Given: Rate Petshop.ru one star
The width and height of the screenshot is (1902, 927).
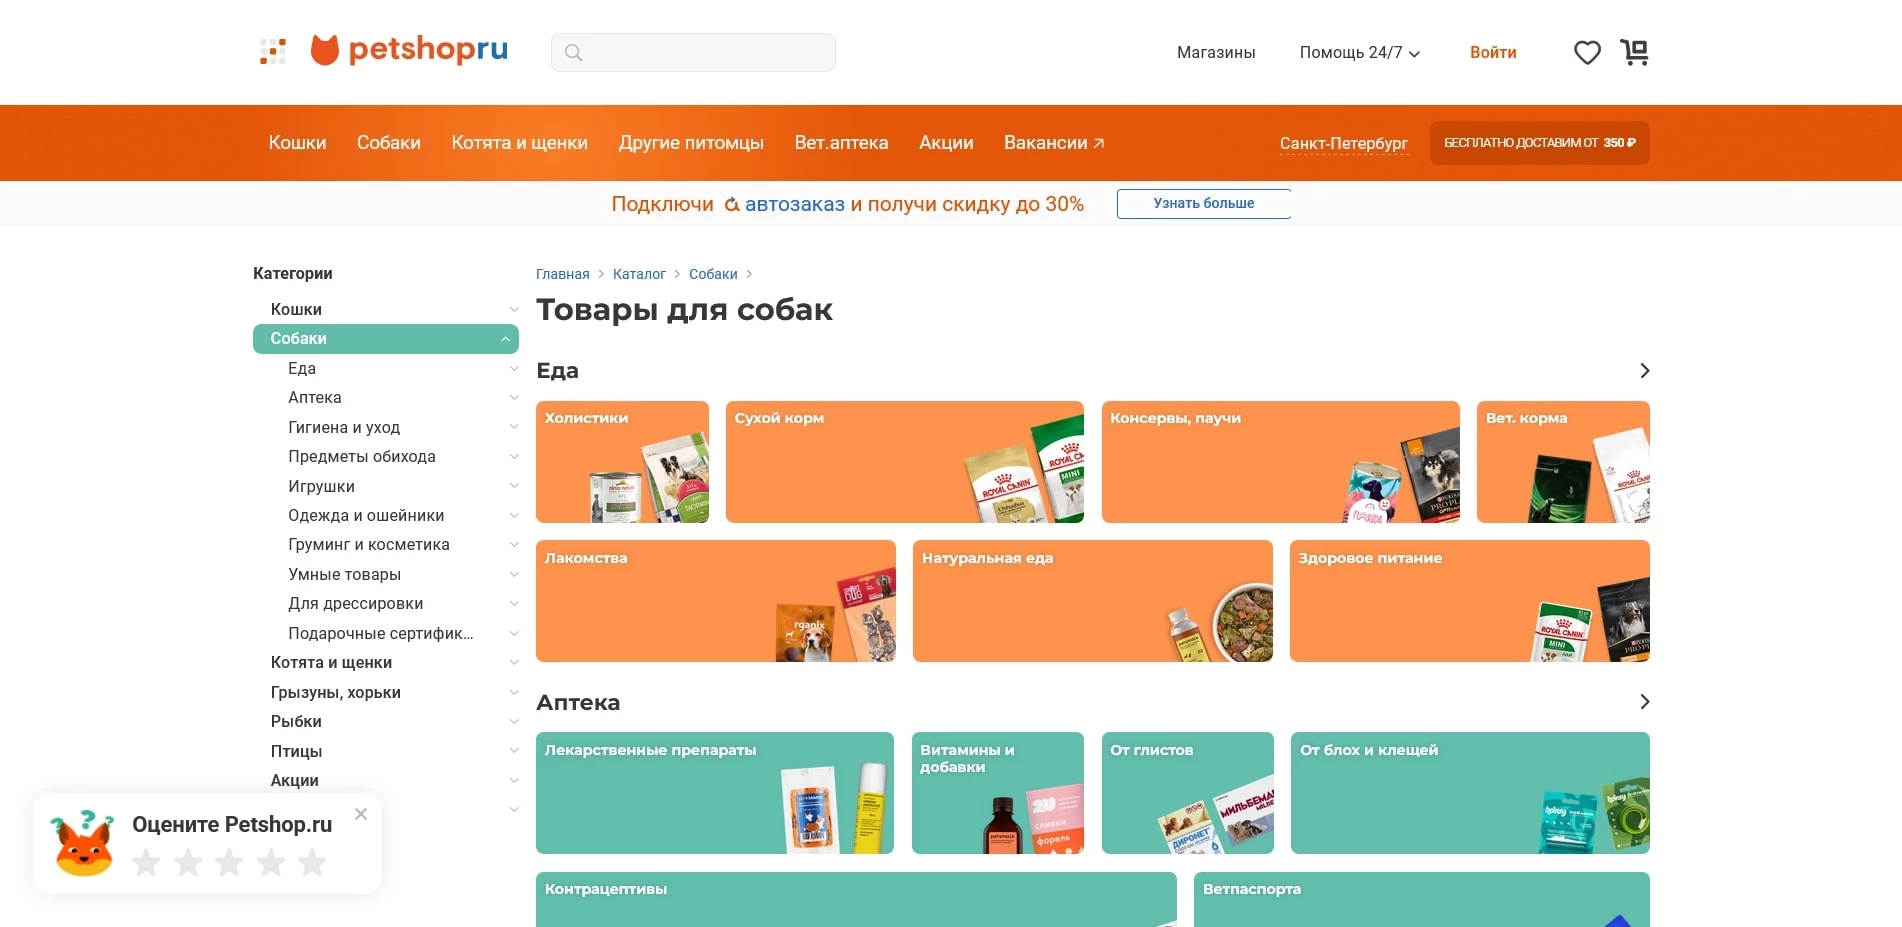Looking at the screenshot, I should (x=146, y=861).
